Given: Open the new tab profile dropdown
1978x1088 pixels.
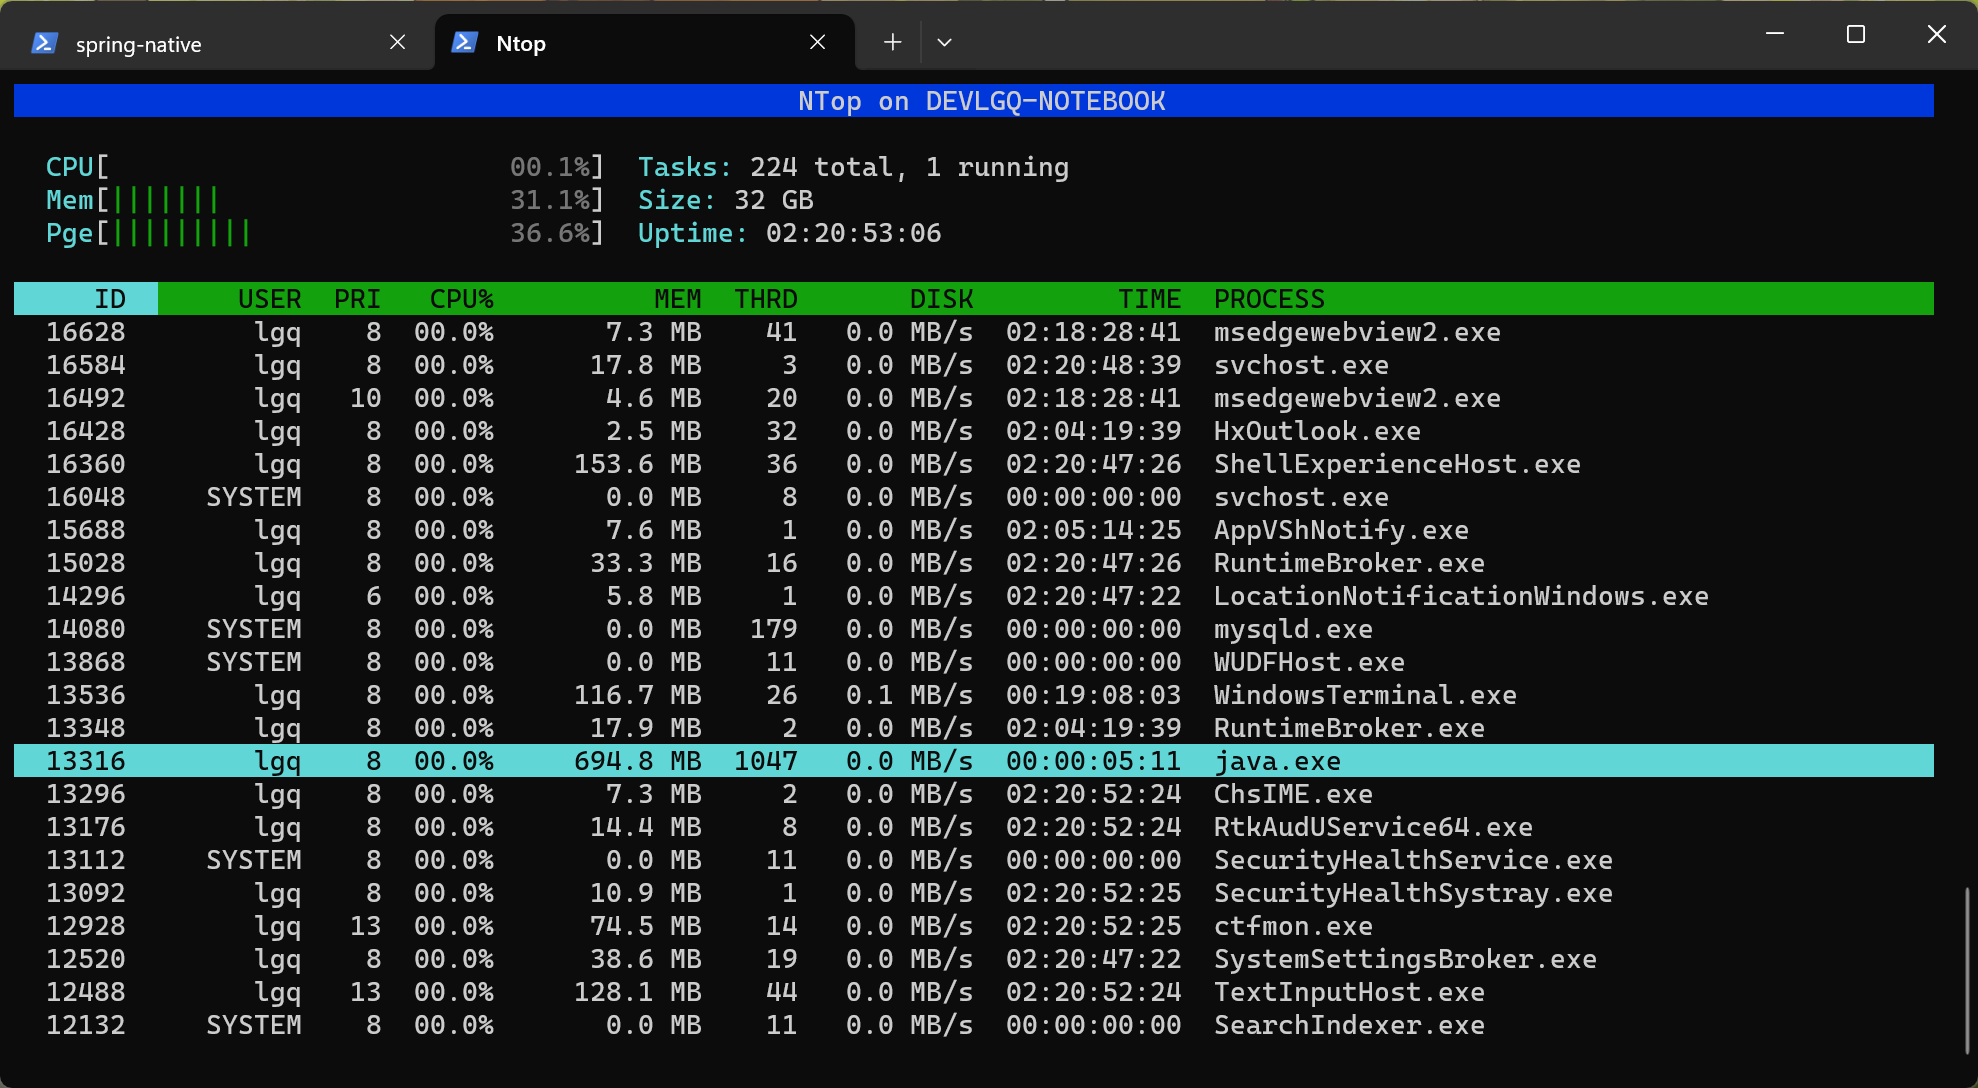Looking at the screenshot, I should [x=944, y=42].
